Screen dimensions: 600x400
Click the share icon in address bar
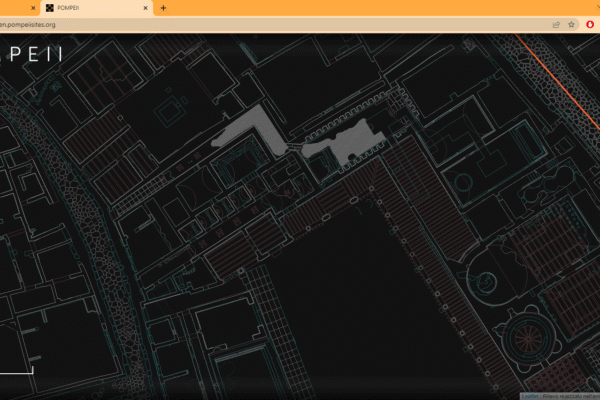556,24
